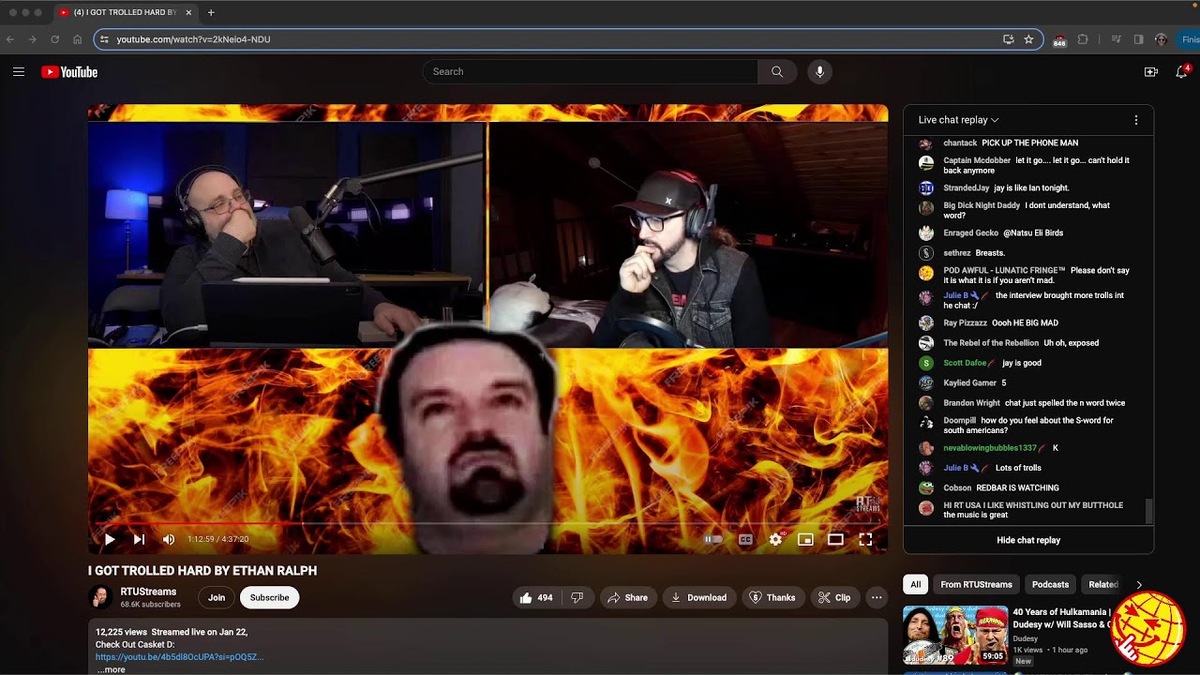Click the Join membership button

216,597
